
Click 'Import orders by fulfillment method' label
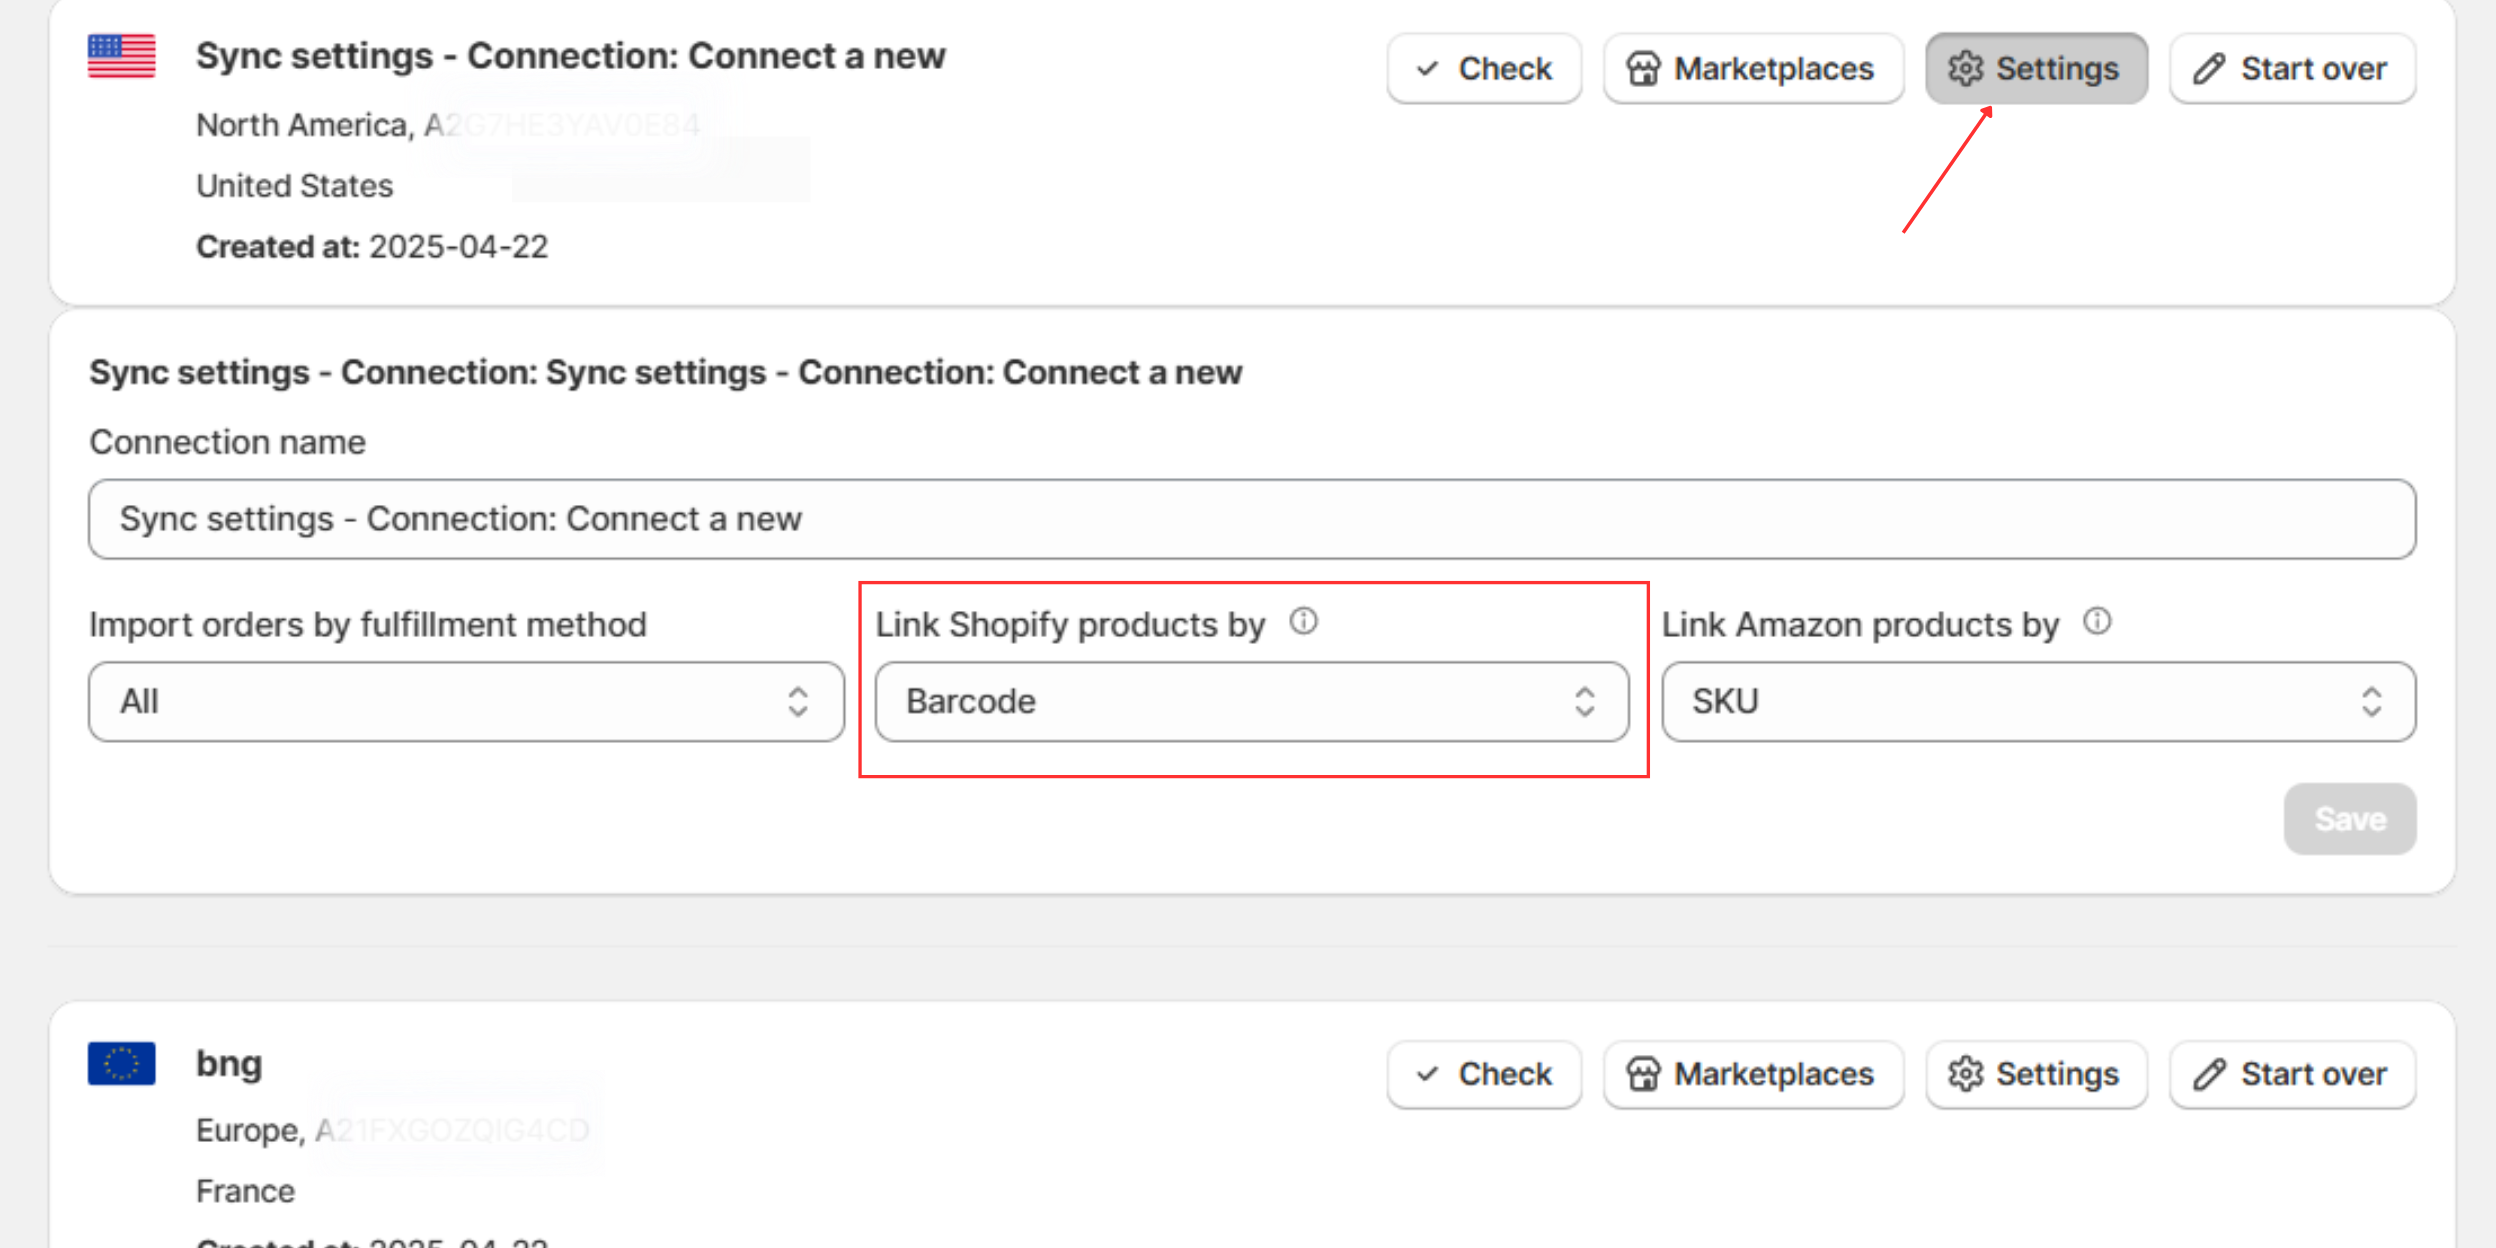click(368, 625)
